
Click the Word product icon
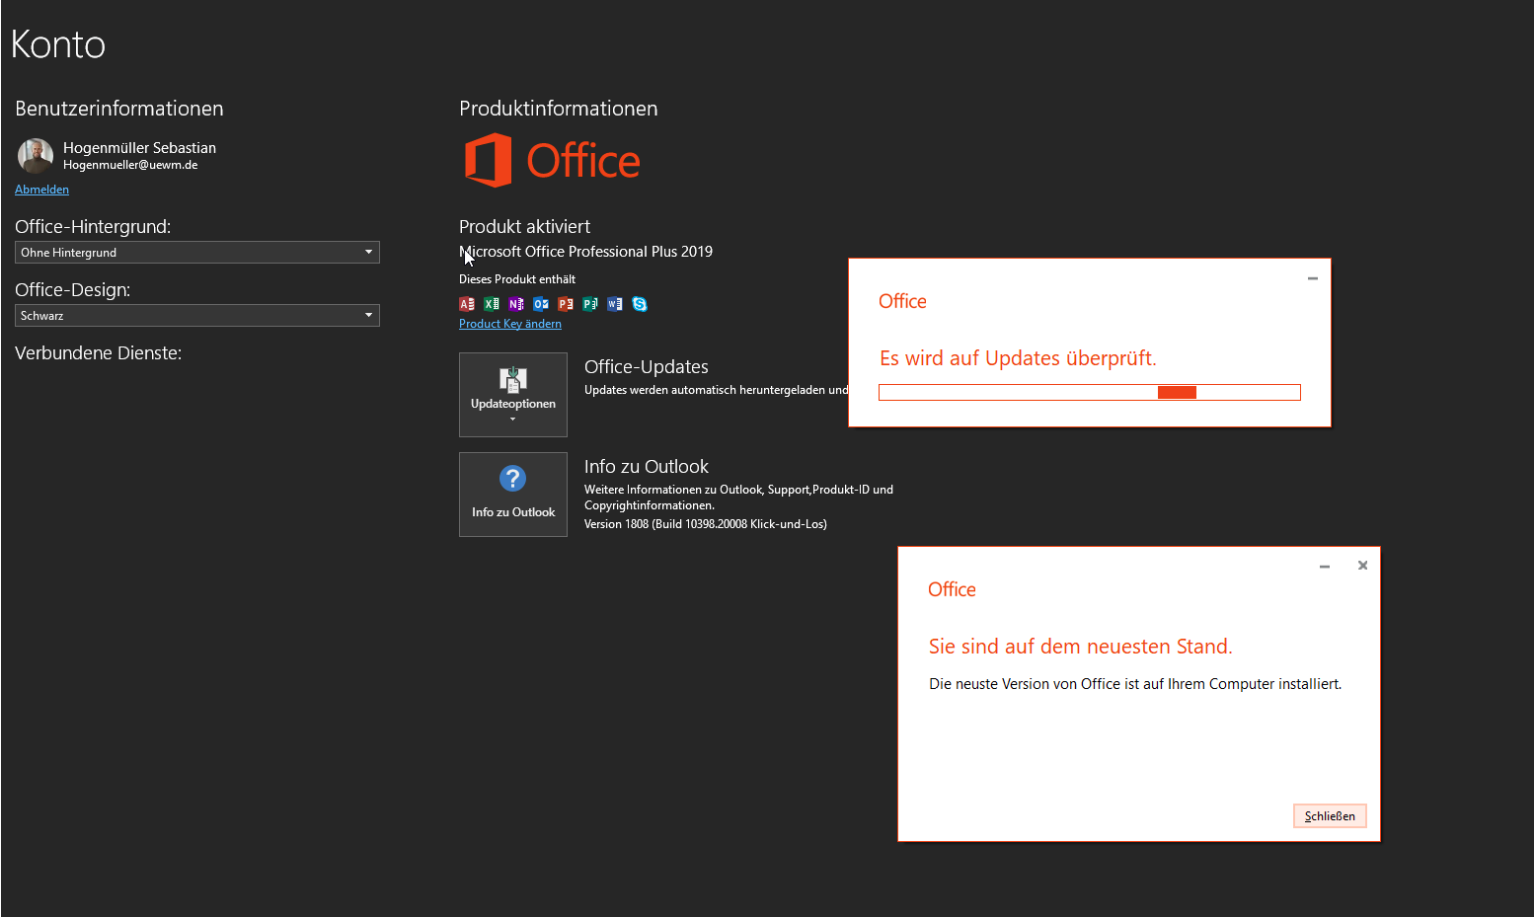pos(615,304)
